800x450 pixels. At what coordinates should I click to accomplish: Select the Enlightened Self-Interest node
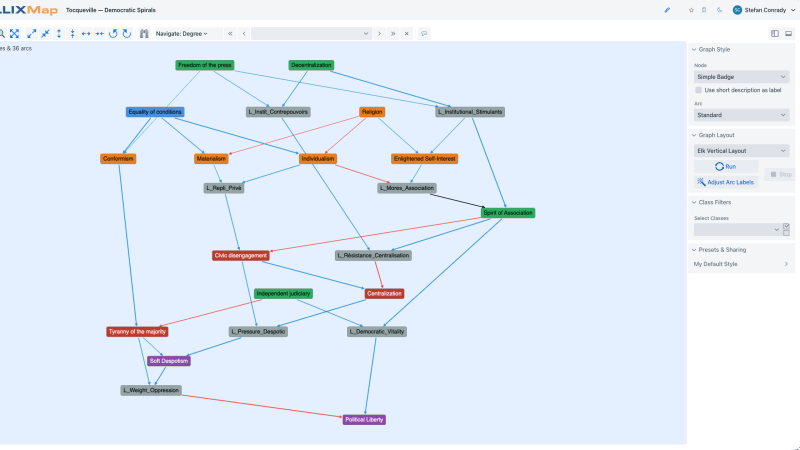[424, 159]
